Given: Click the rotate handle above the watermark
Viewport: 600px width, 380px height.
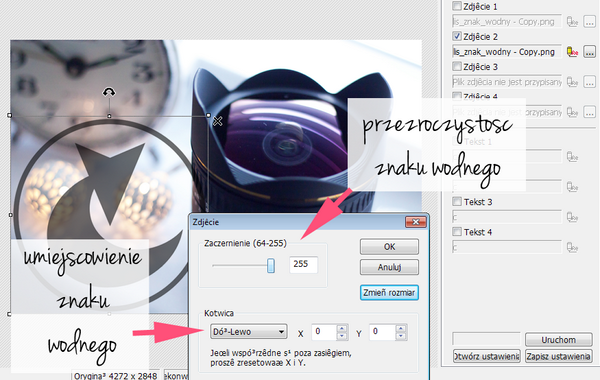Looking at the screenshot, I should [x=109, y=92].
